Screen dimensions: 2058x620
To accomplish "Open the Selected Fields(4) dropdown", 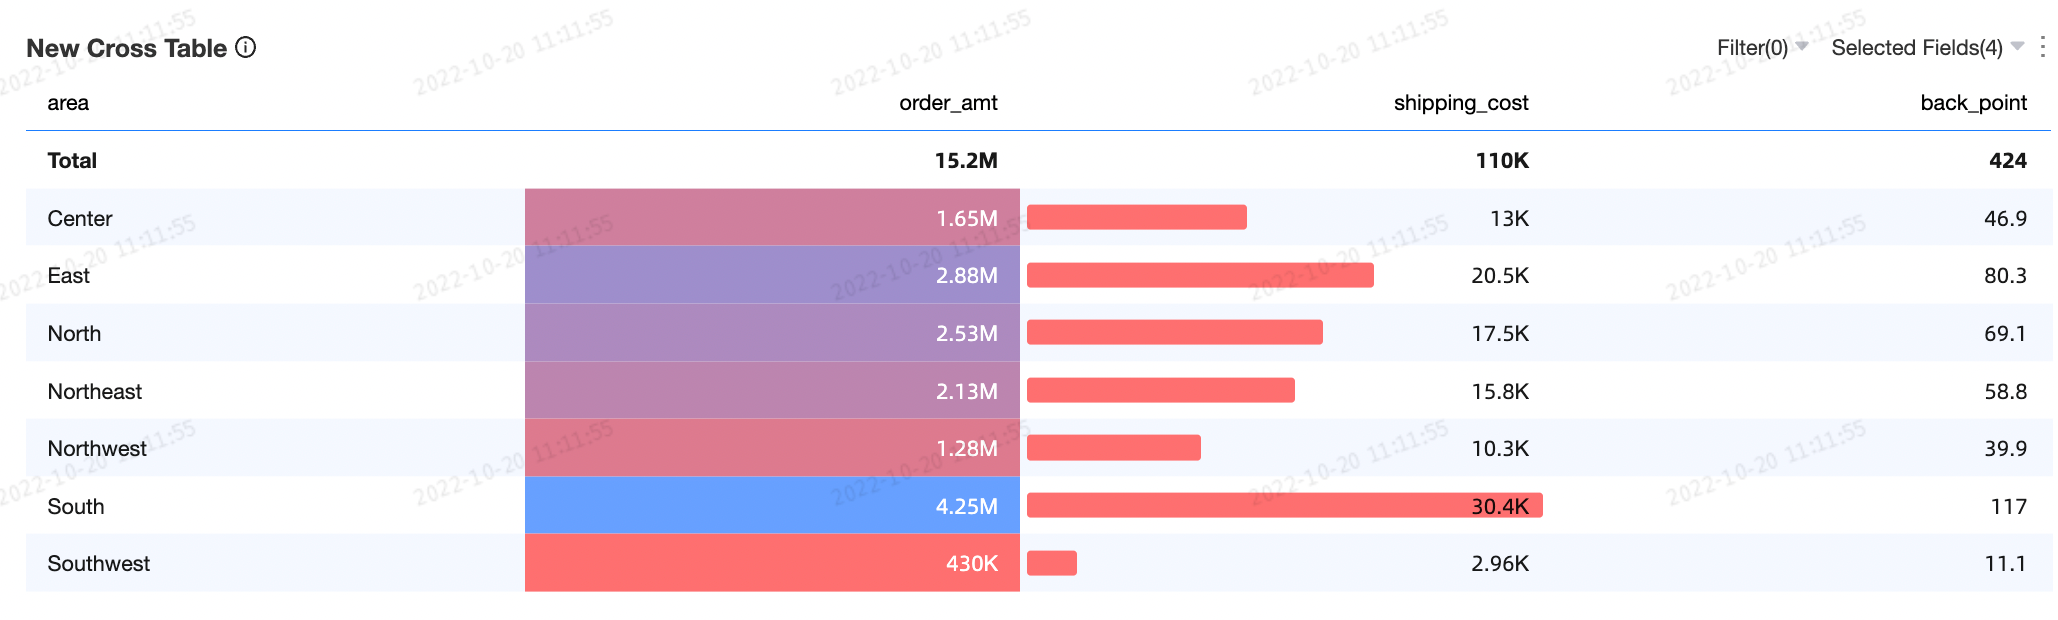I will click(1927, 47).
